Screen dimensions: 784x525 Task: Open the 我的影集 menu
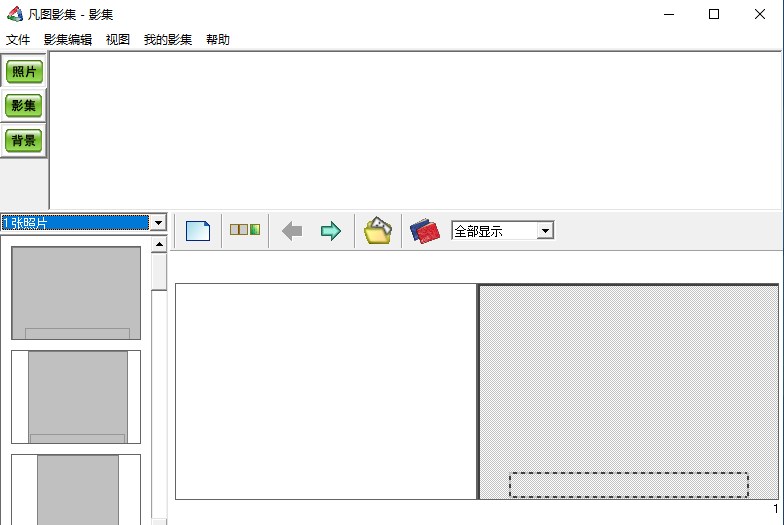(x=168, y=40)
